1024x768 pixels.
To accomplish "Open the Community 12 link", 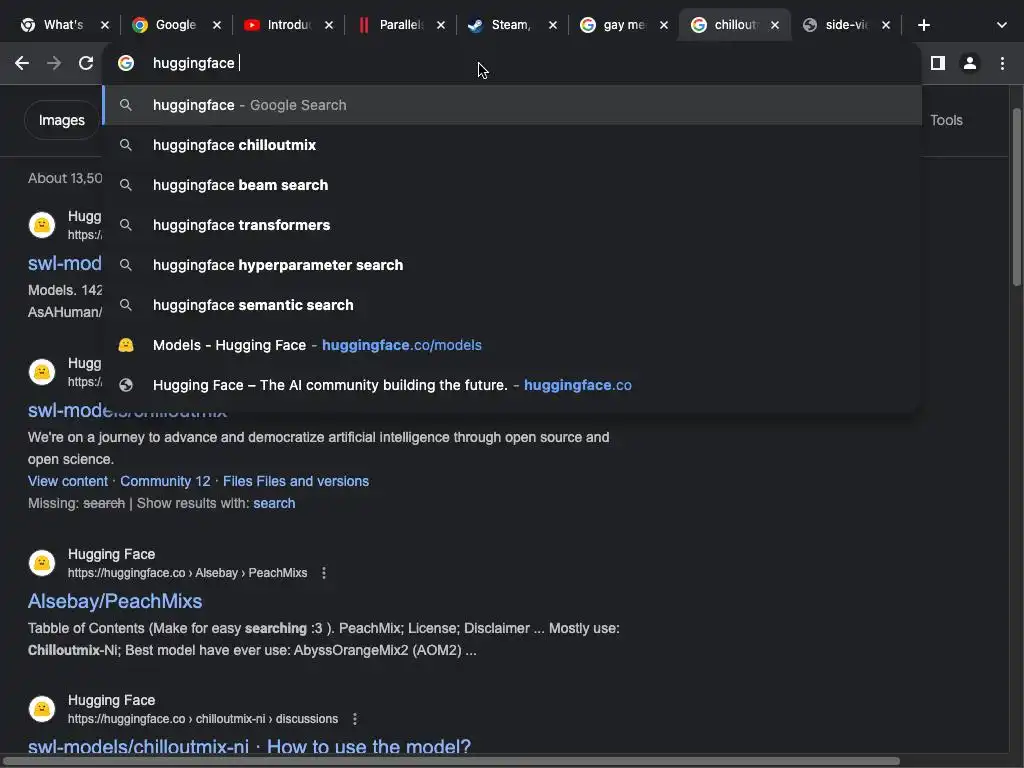I will point(165,481).
